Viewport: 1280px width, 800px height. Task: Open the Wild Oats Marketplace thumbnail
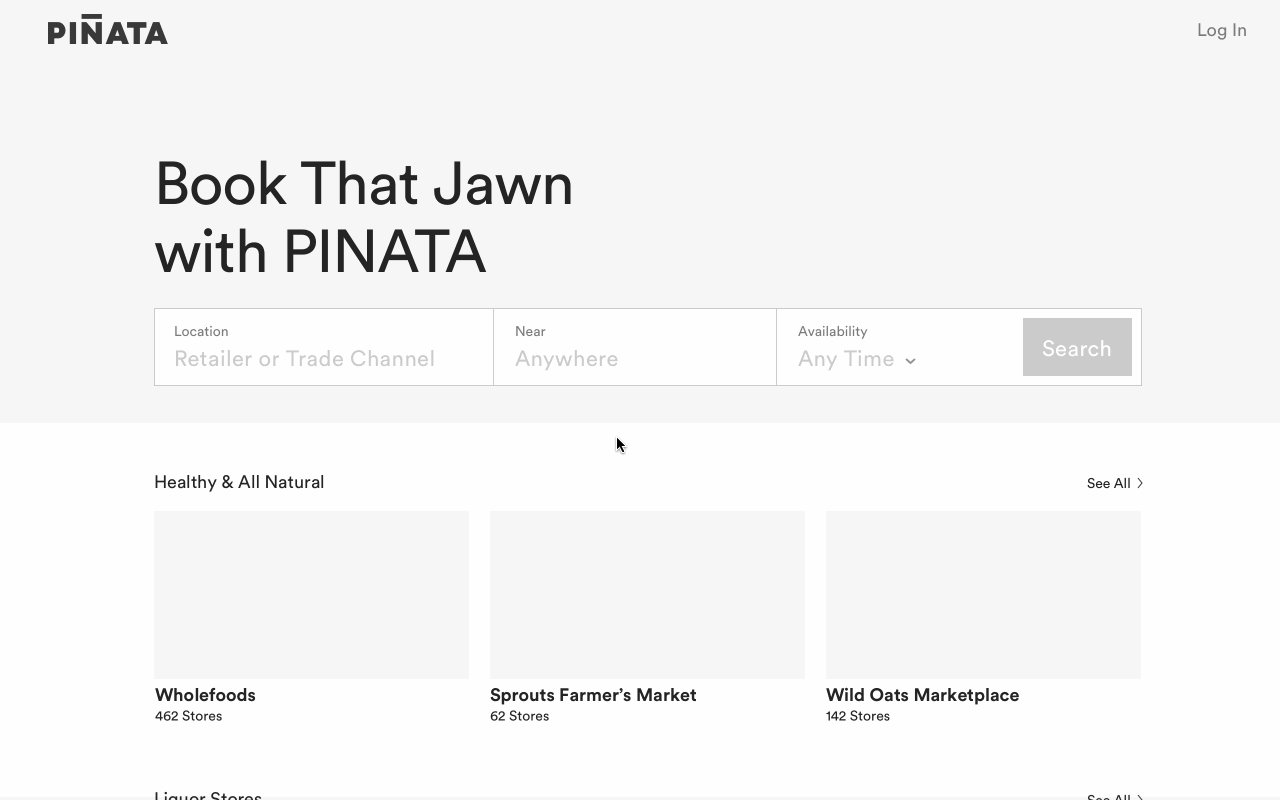(983, 595)
